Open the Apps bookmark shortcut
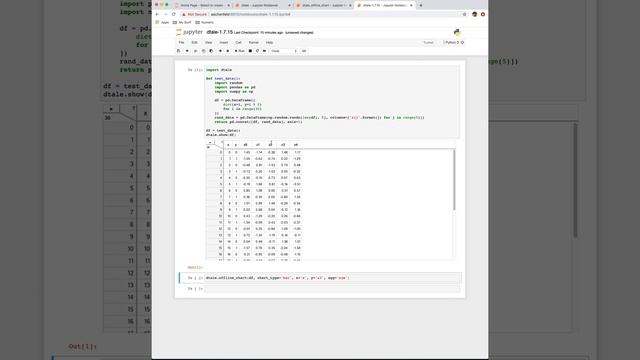 (x=162, y=22)
